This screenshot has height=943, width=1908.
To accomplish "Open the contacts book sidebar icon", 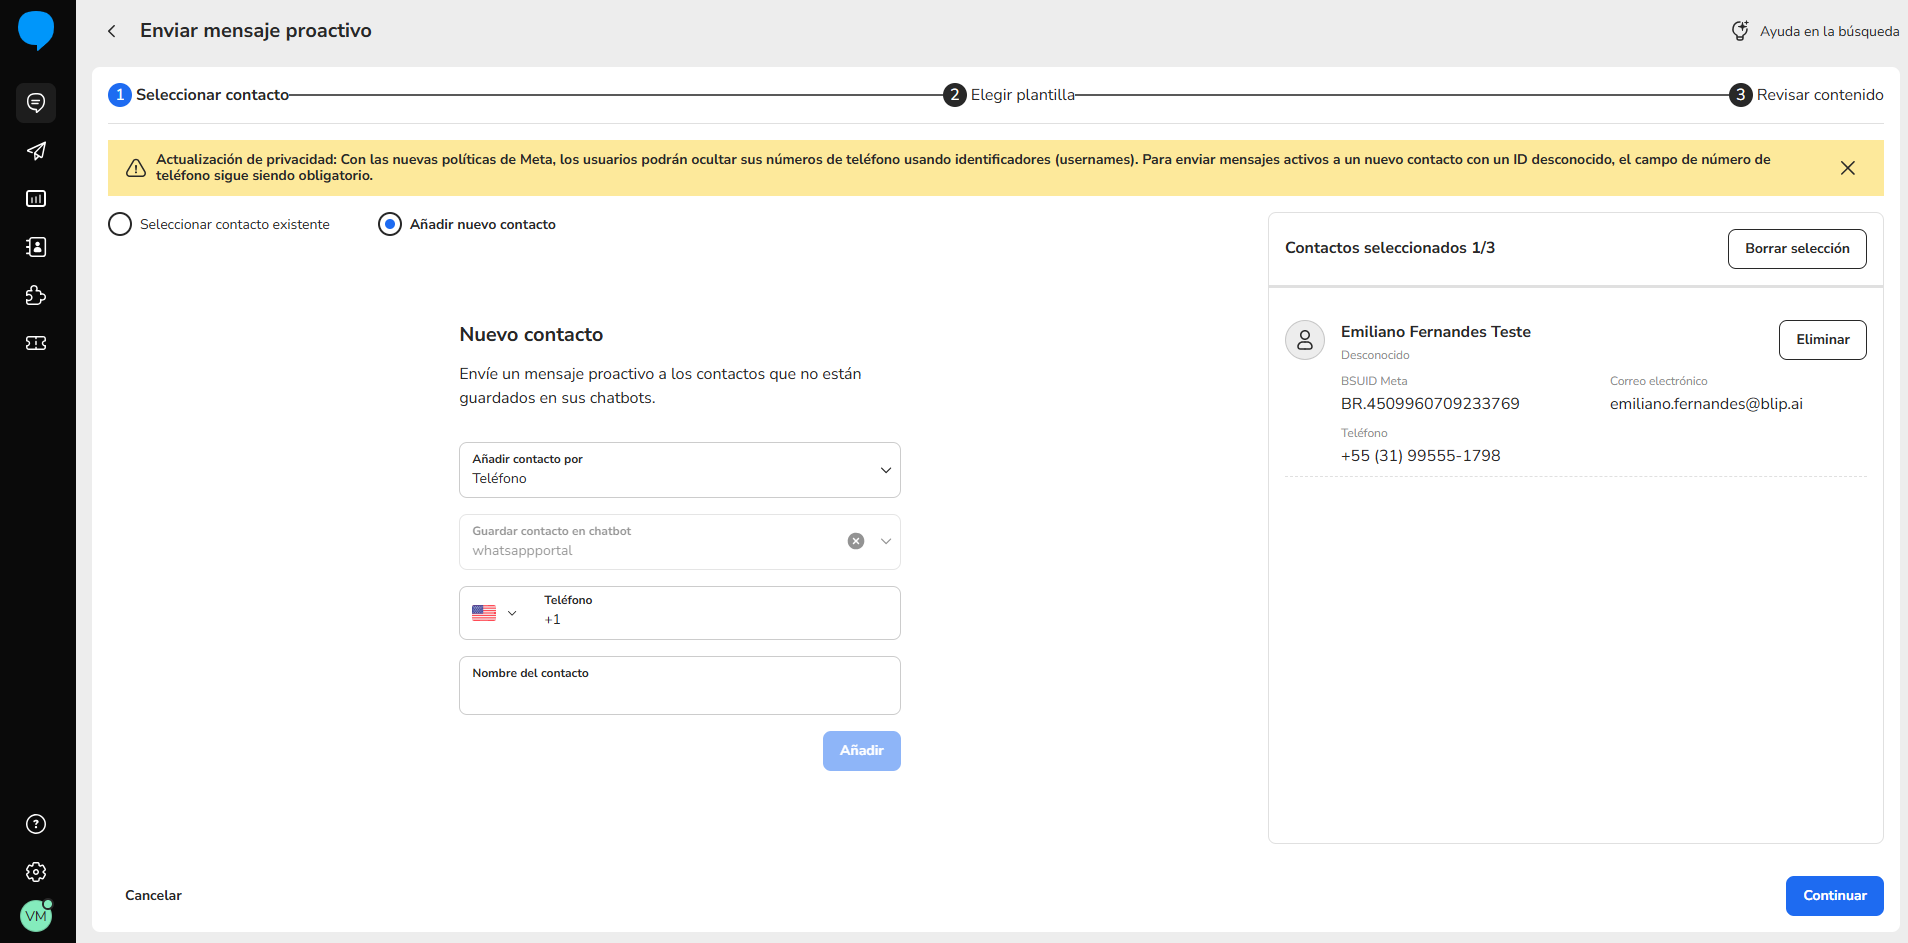I will [36, 247].
